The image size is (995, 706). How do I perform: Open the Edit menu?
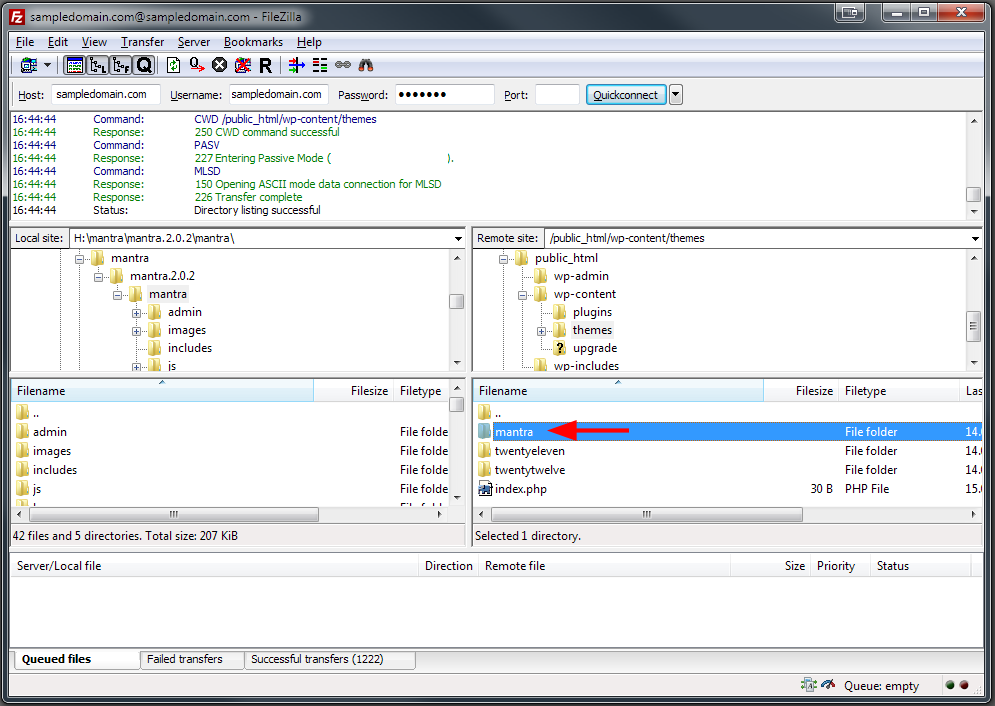coord(58,42)
